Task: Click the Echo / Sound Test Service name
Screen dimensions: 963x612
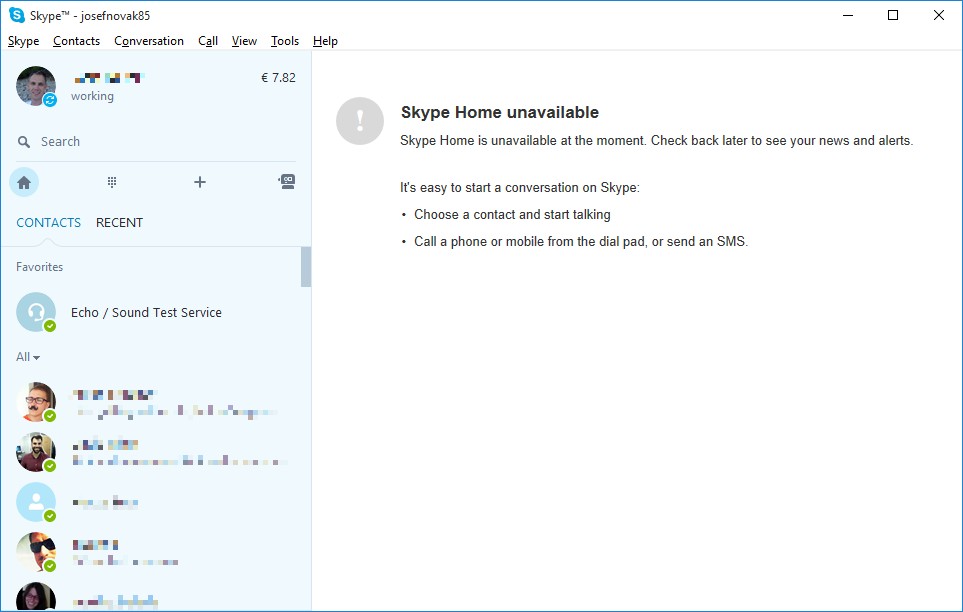Action: point(146,312)
